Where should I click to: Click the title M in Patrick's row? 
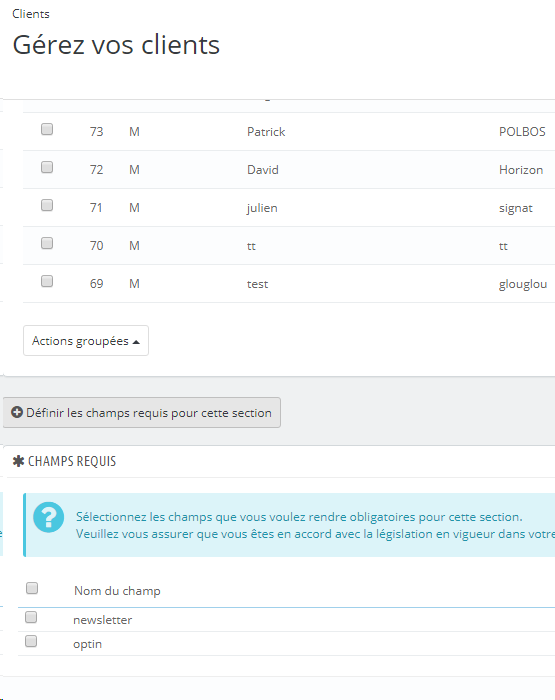pos(134,132)
